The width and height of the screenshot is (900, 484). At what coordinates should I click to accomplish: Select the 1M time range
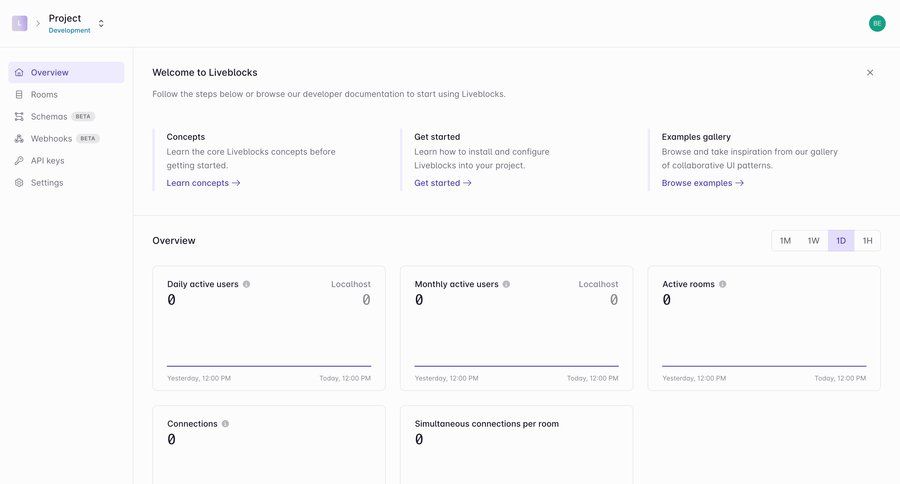pos(785,241)
